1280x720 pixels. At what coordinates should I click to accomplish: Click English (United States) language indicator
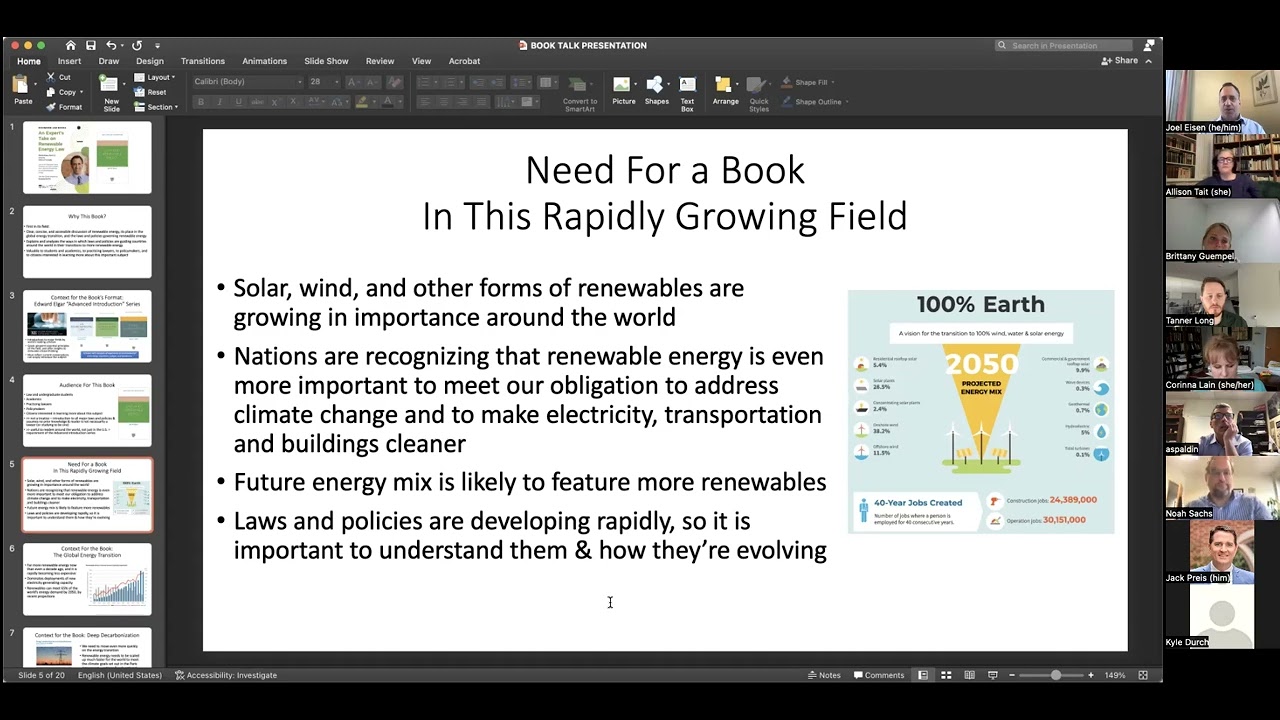(x=120, y=675)
